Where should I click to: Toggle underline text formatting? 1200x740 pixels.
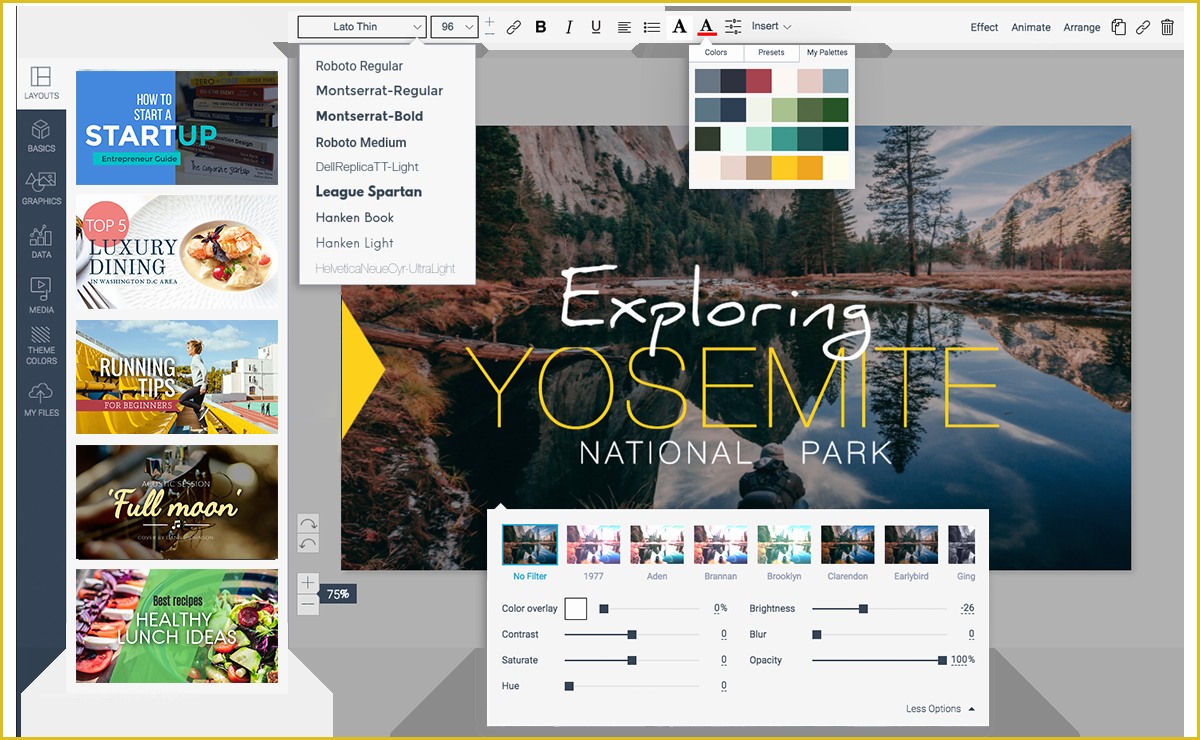(x=596, y=27)
